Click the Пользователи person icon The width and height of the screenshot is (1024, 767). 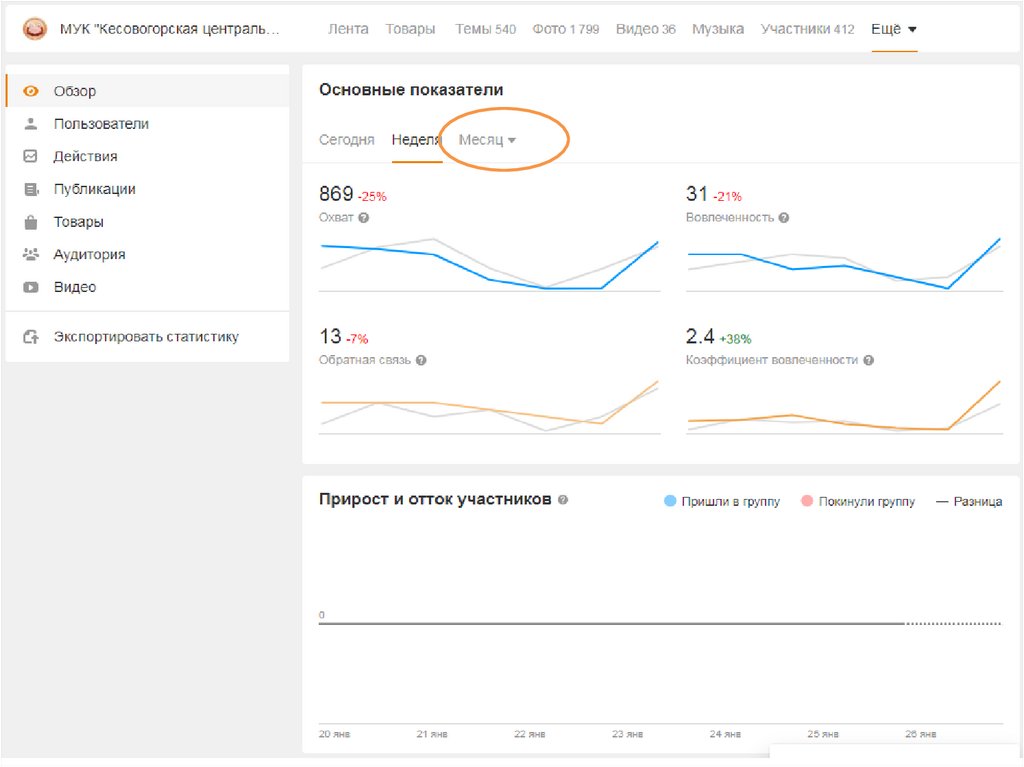click(31, 124)
